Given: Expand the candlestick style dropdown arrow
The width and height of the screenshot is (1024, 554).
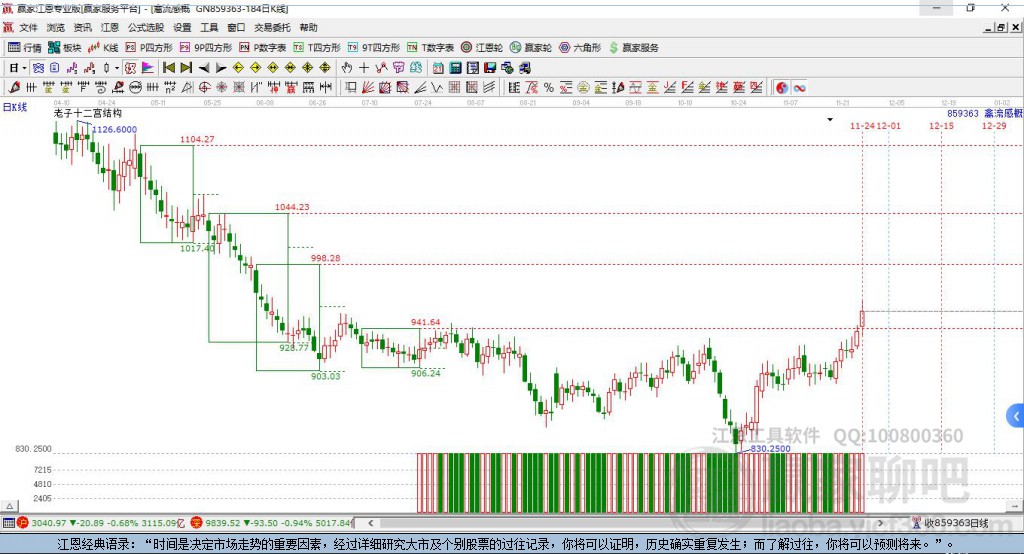Looking at the screenshot, I should click(117, 67).
